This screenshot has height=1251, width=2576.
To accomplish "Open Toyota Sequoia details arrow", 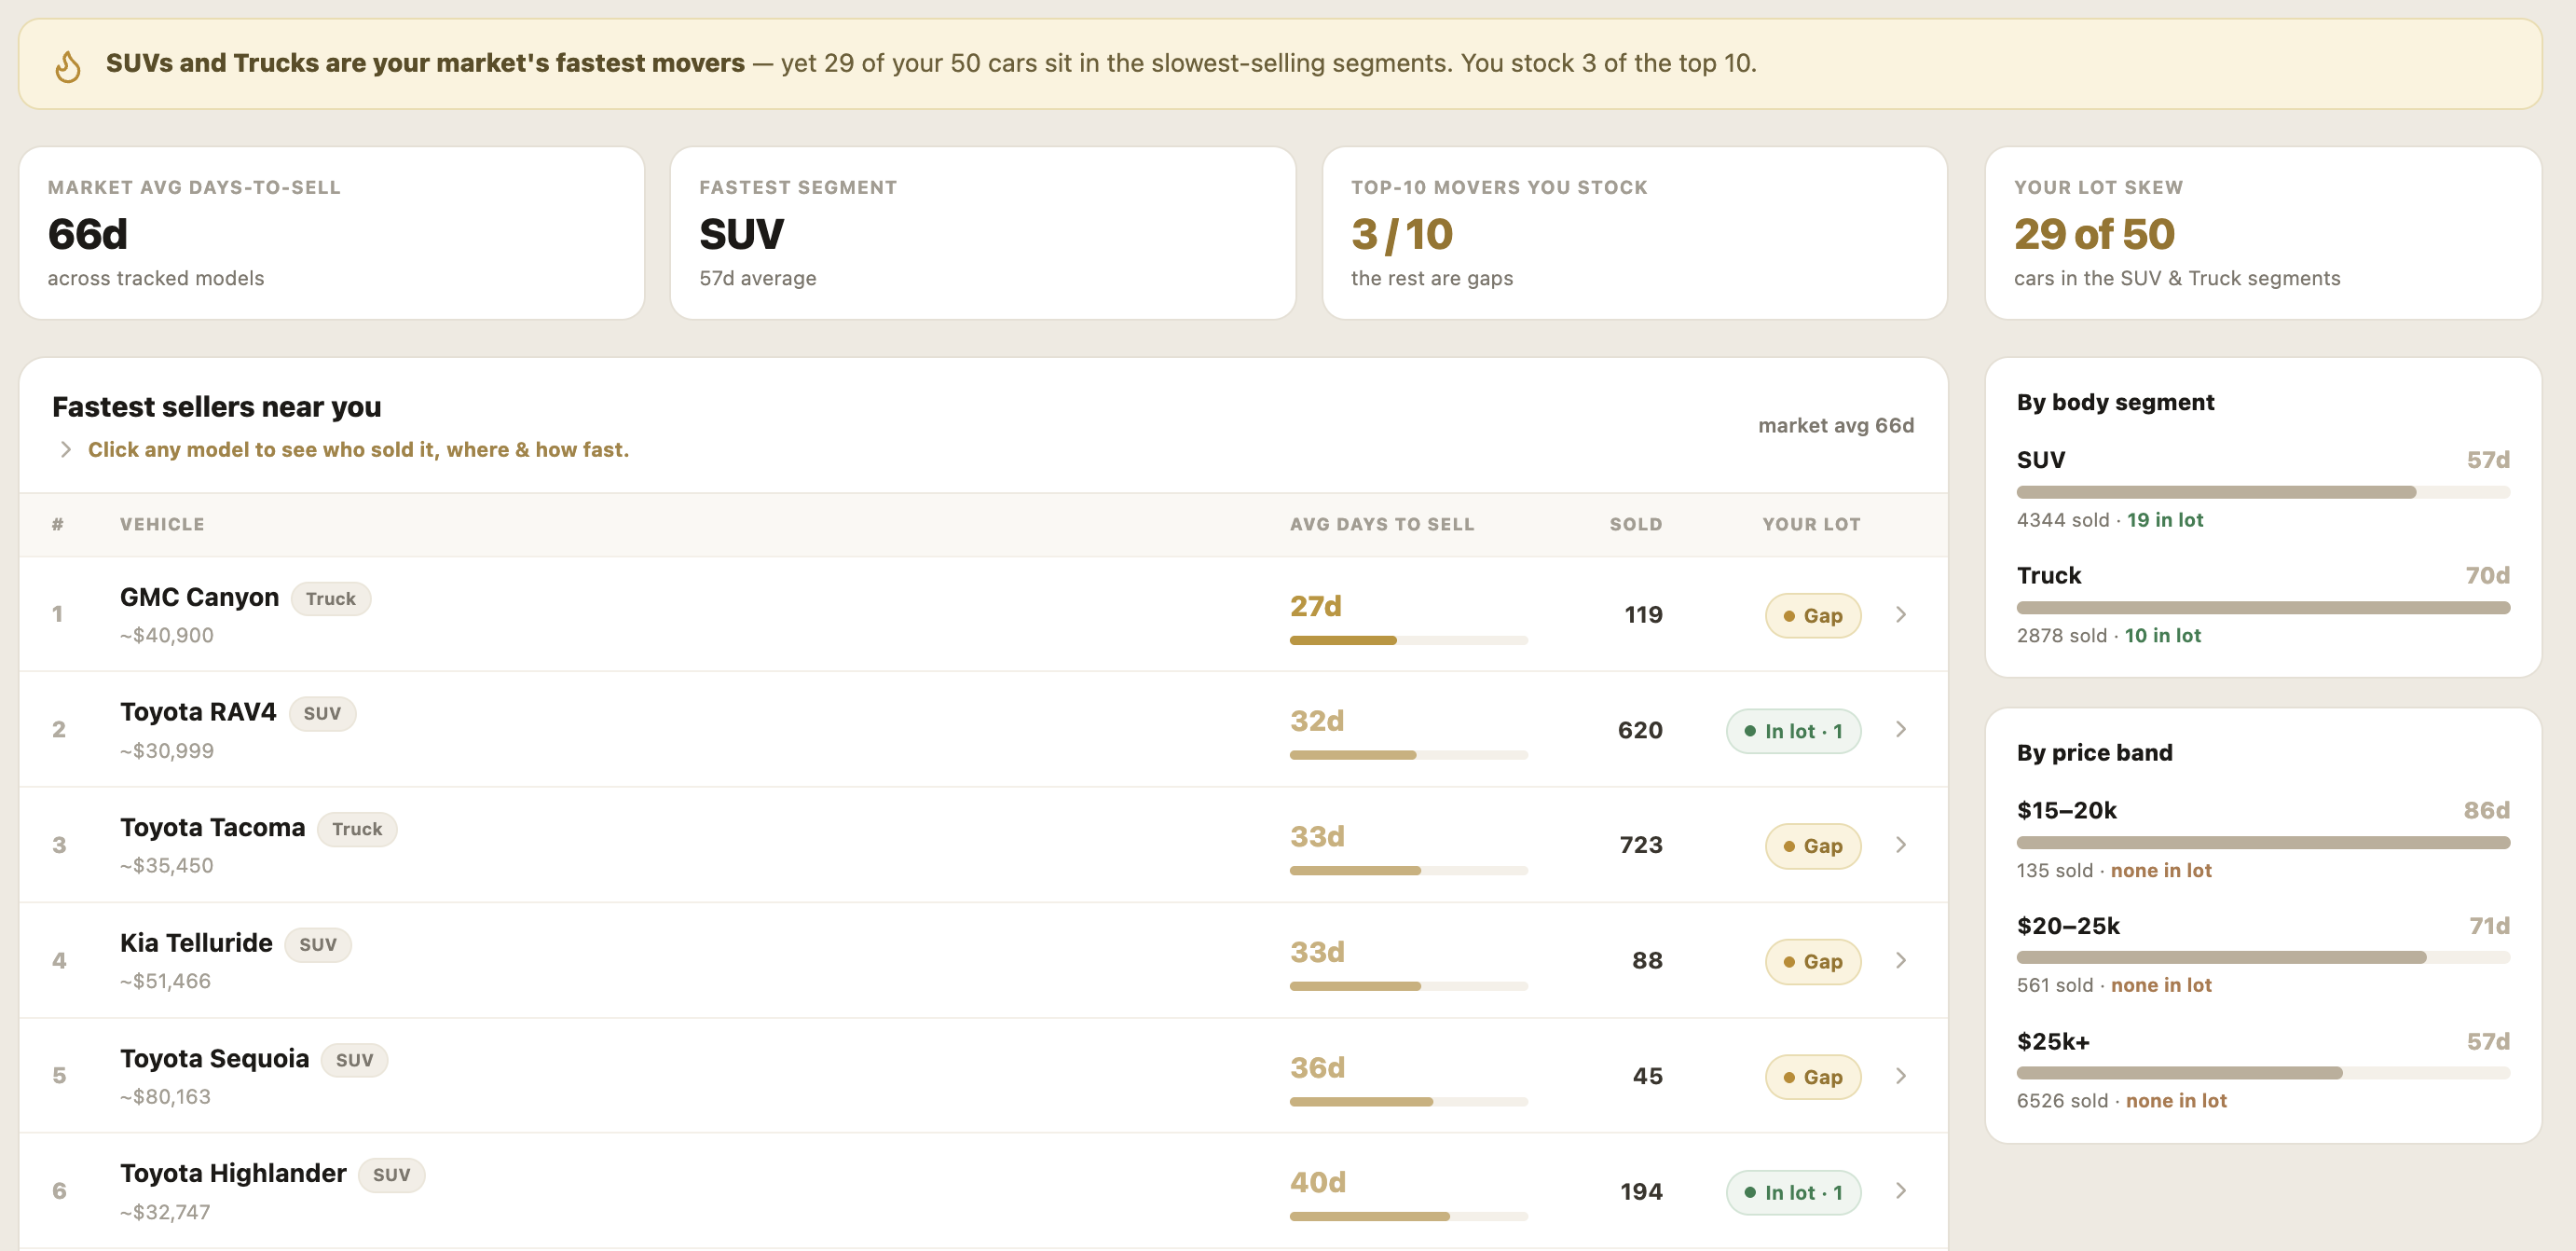I will pos(1901,1076).
